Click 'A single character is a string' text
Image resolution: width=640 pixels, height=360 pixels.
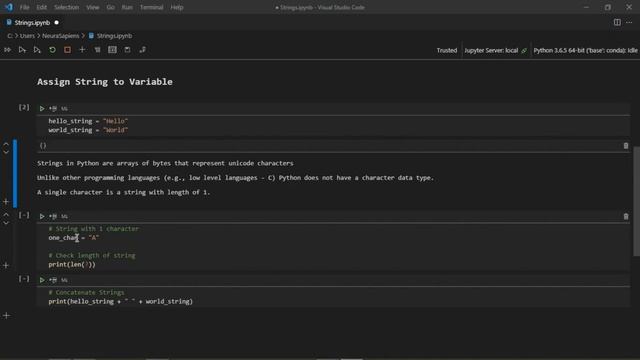(123, 192)
